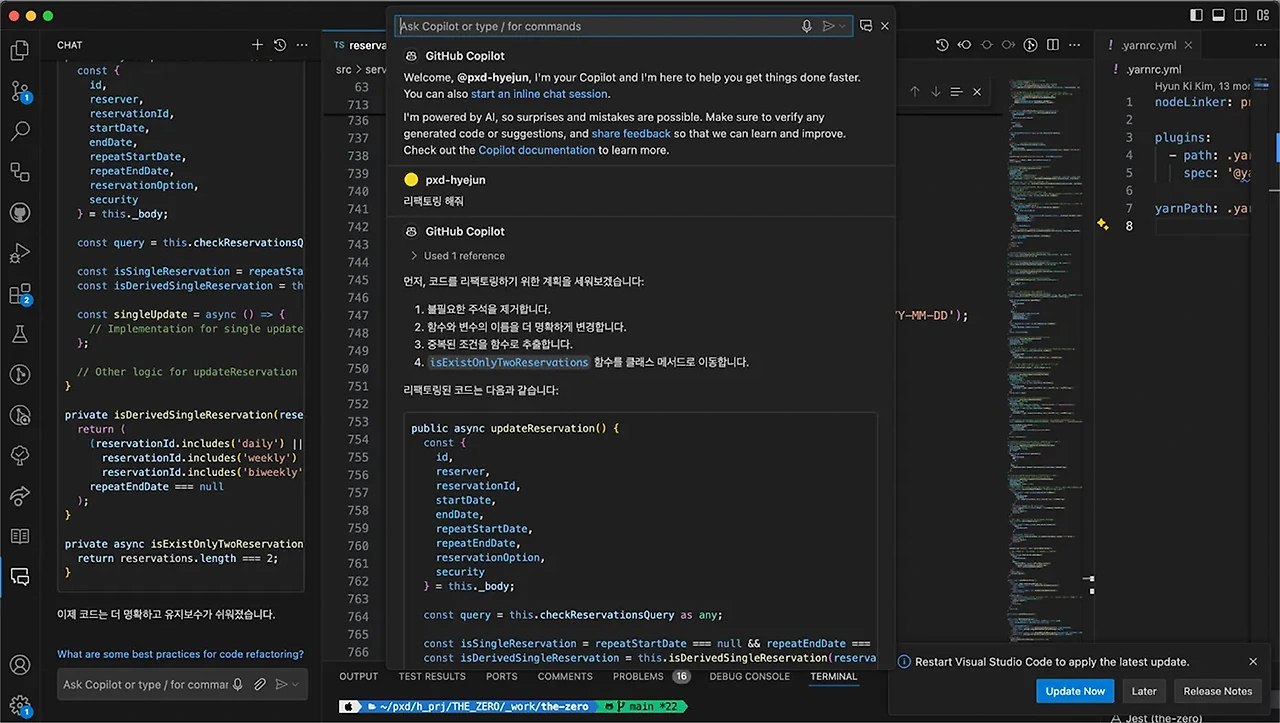The width and height of the screenshot is (1280, 723).
Task: Toggle find in selection
Action: pyautogui.click(x=957, y=91)
